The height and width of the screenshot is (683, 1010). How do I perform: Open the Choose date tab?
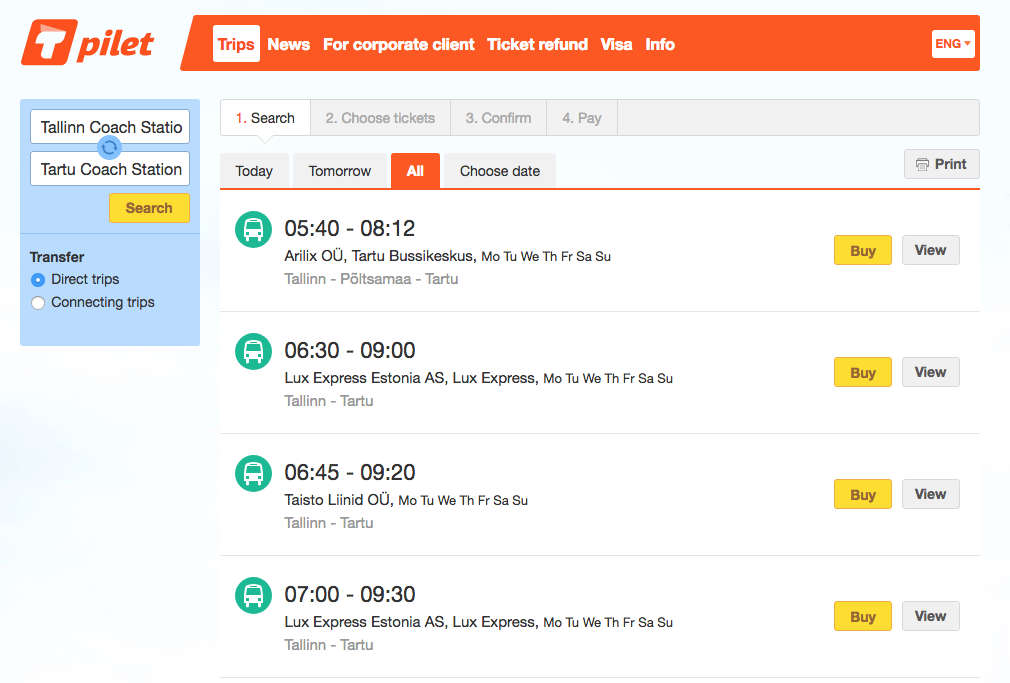point(500,171)
